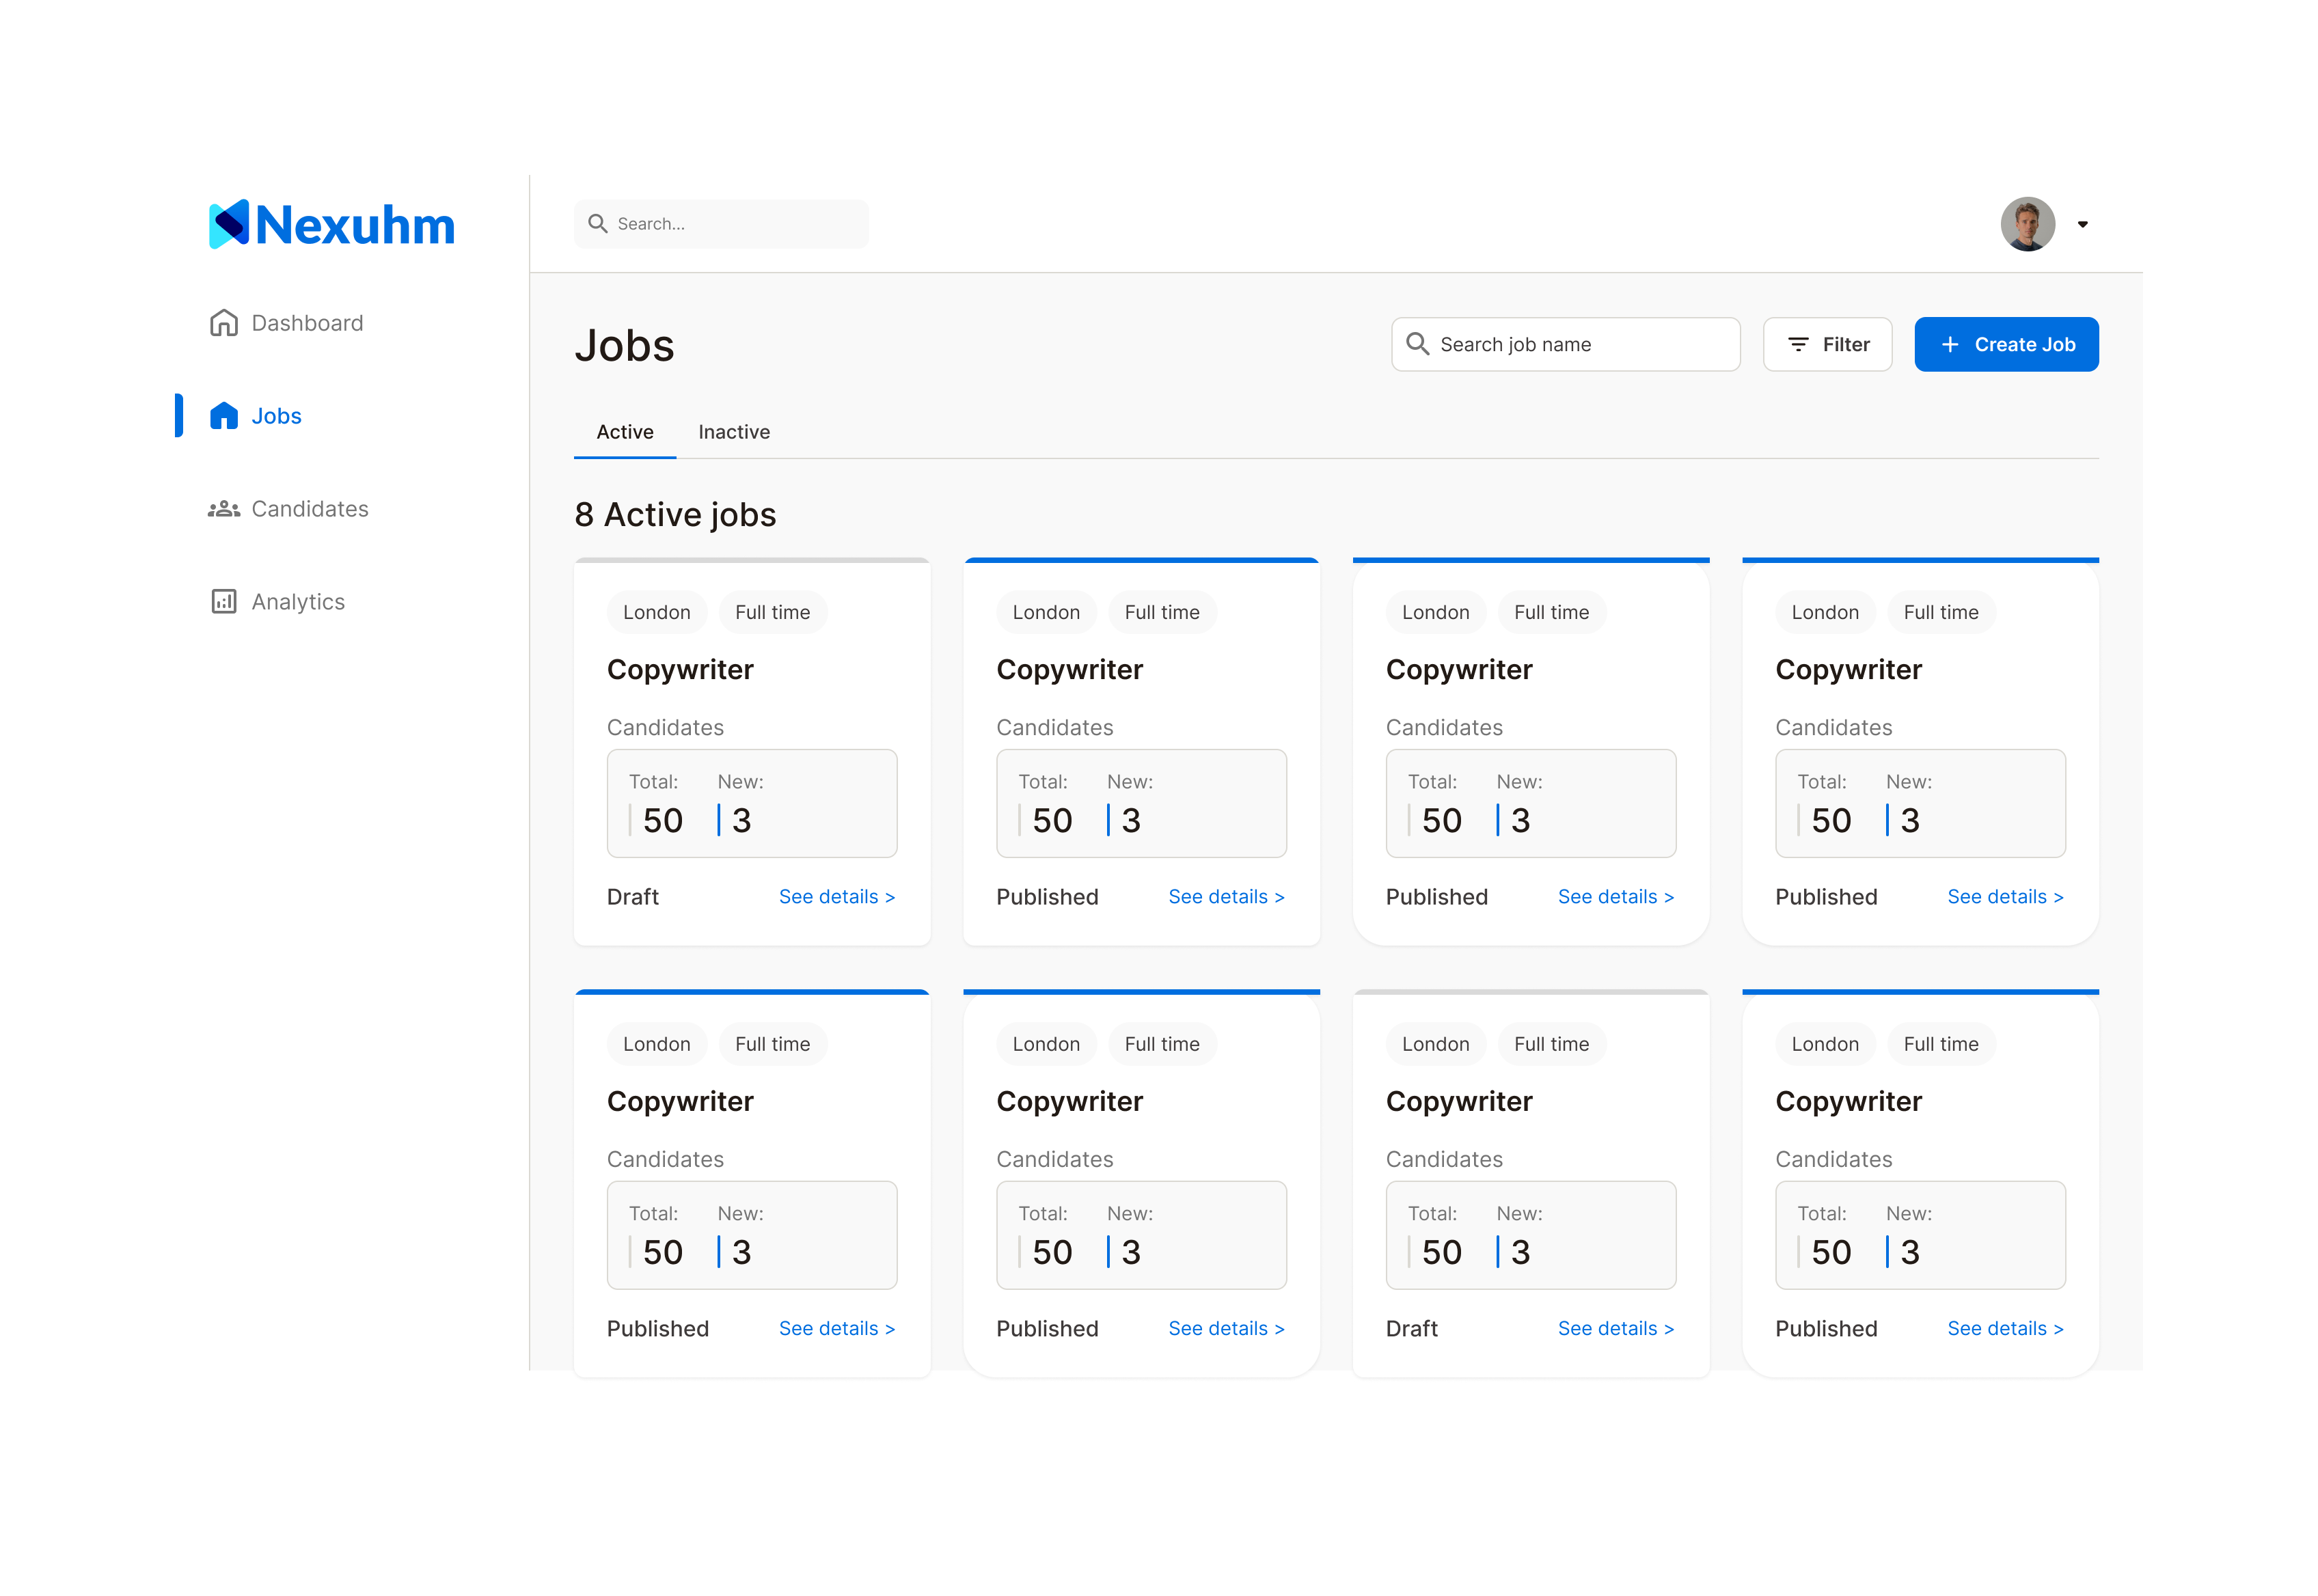Expand the profile dropdown arrow
2318x1596 pixels.
(x=2082, y=224)
